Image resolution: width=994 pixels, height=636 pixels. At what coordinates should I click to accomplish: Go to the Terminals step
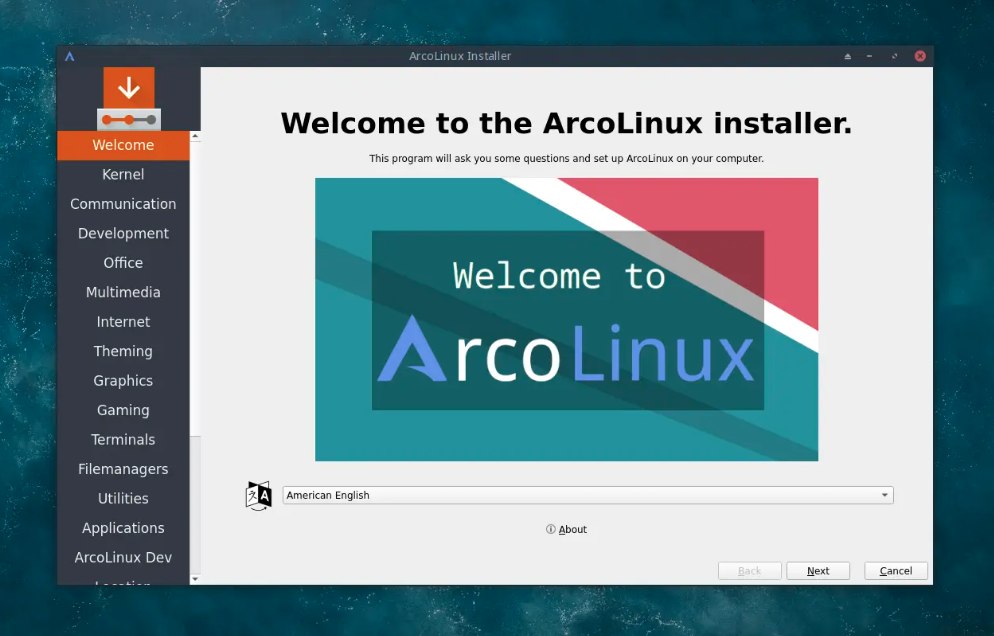(x=123, y=440)
